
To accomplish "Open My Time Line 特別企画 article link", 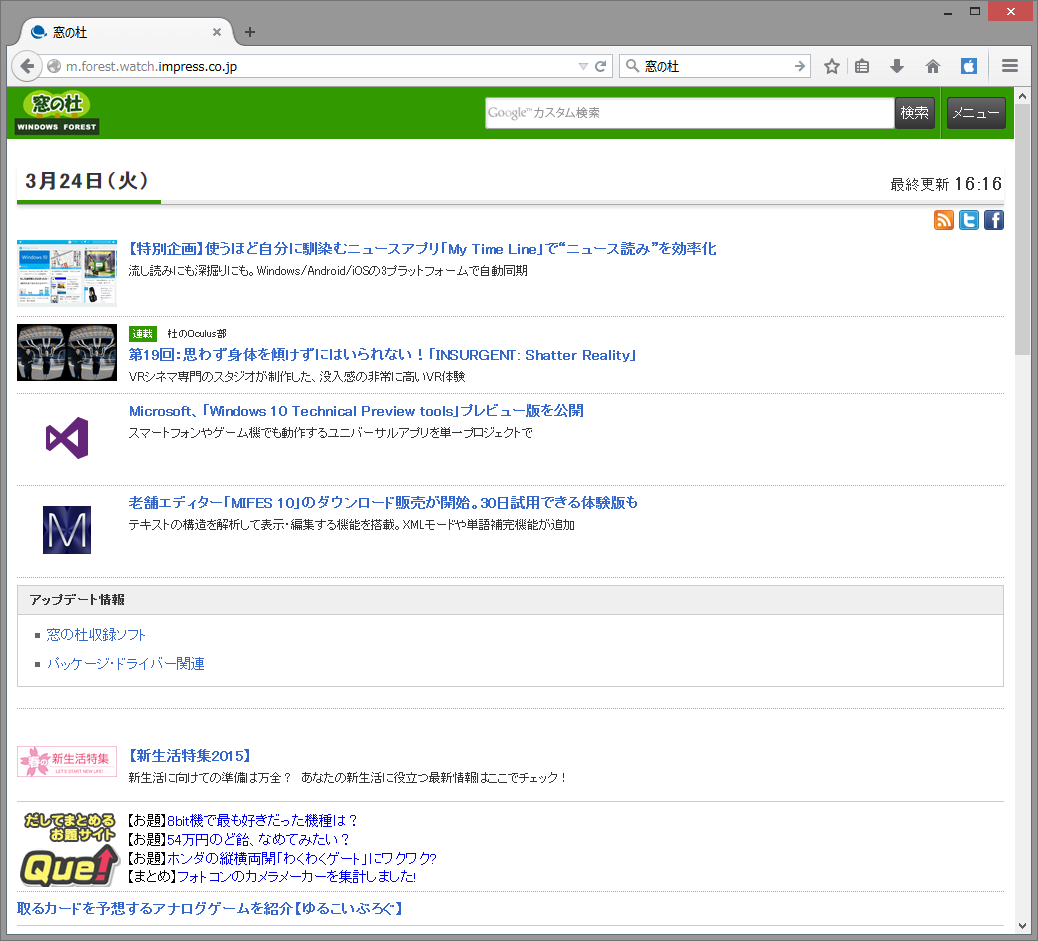I will point(422,249).
